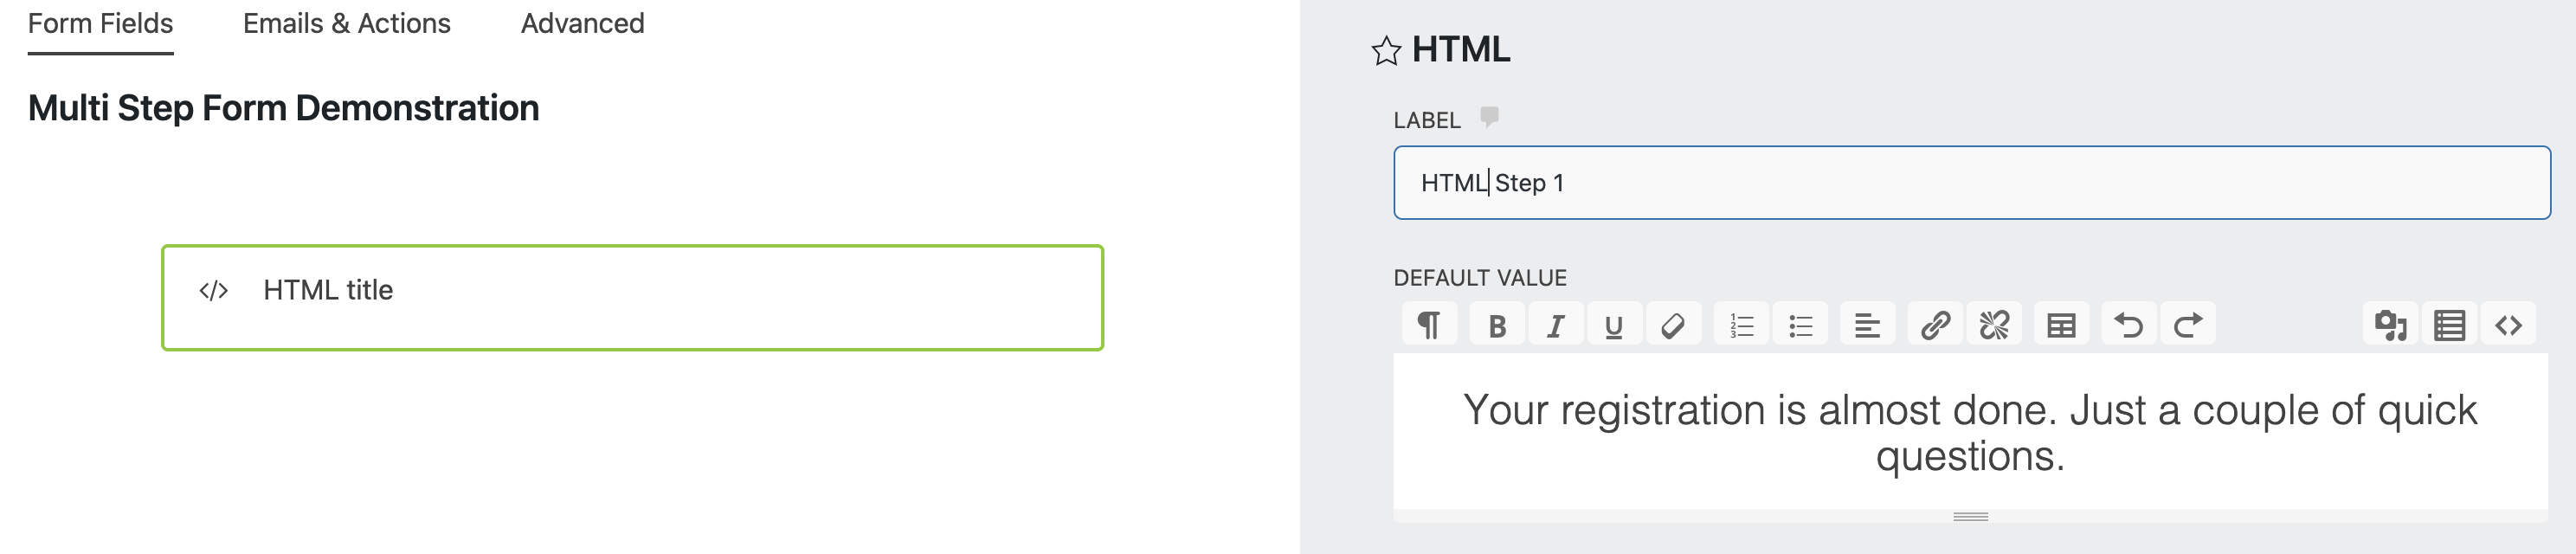
Task: Redo the last editor change
Action: tap(2190, 323)
